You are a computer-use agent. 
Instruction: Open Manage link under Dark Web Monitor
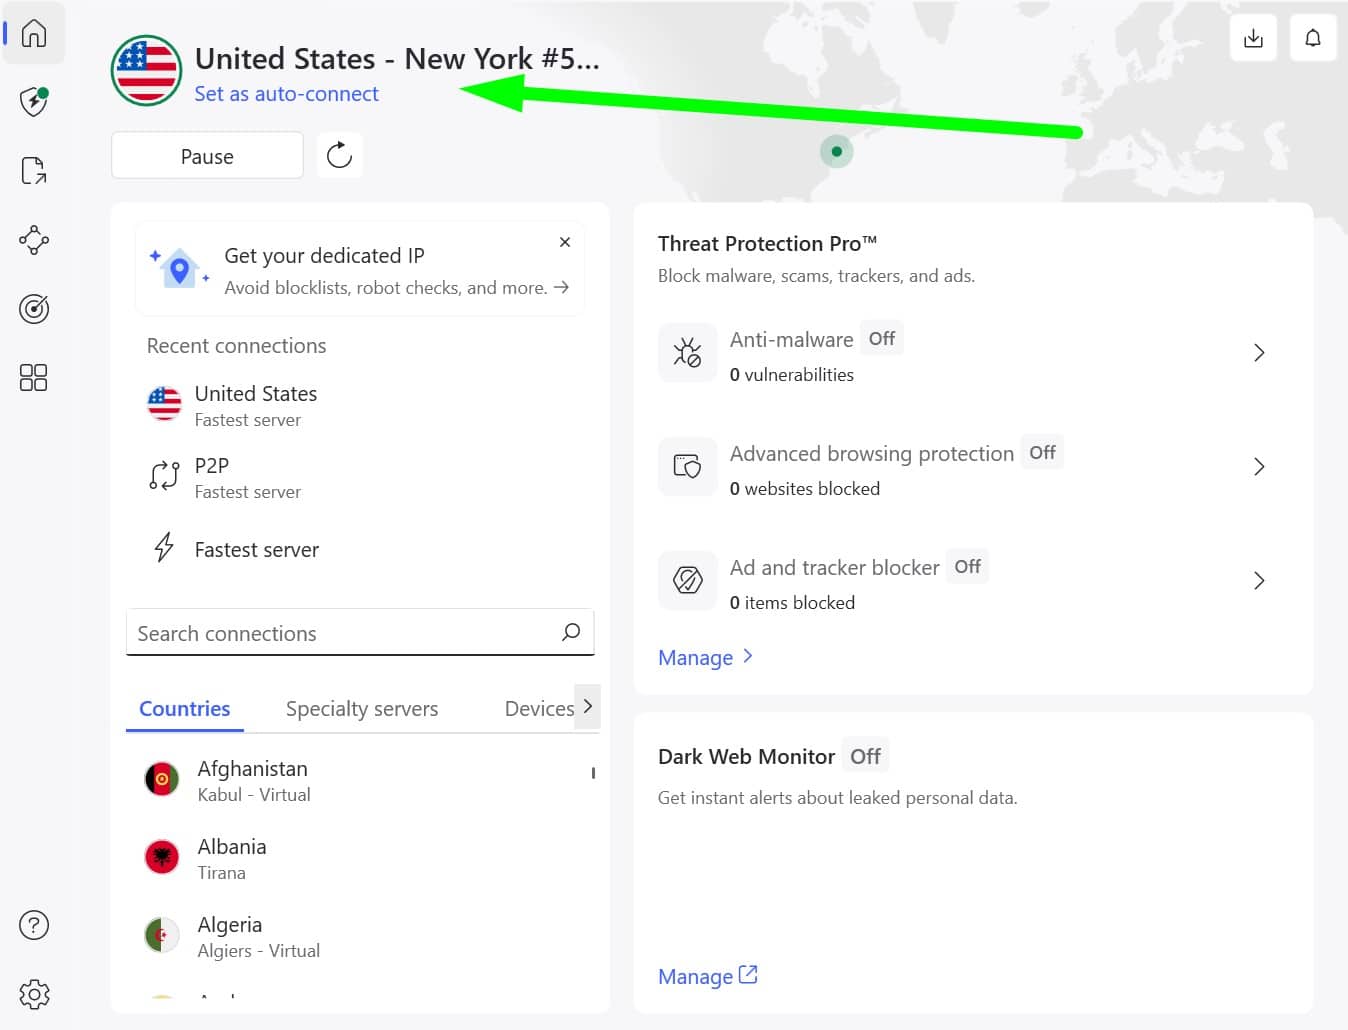point(708,976)
